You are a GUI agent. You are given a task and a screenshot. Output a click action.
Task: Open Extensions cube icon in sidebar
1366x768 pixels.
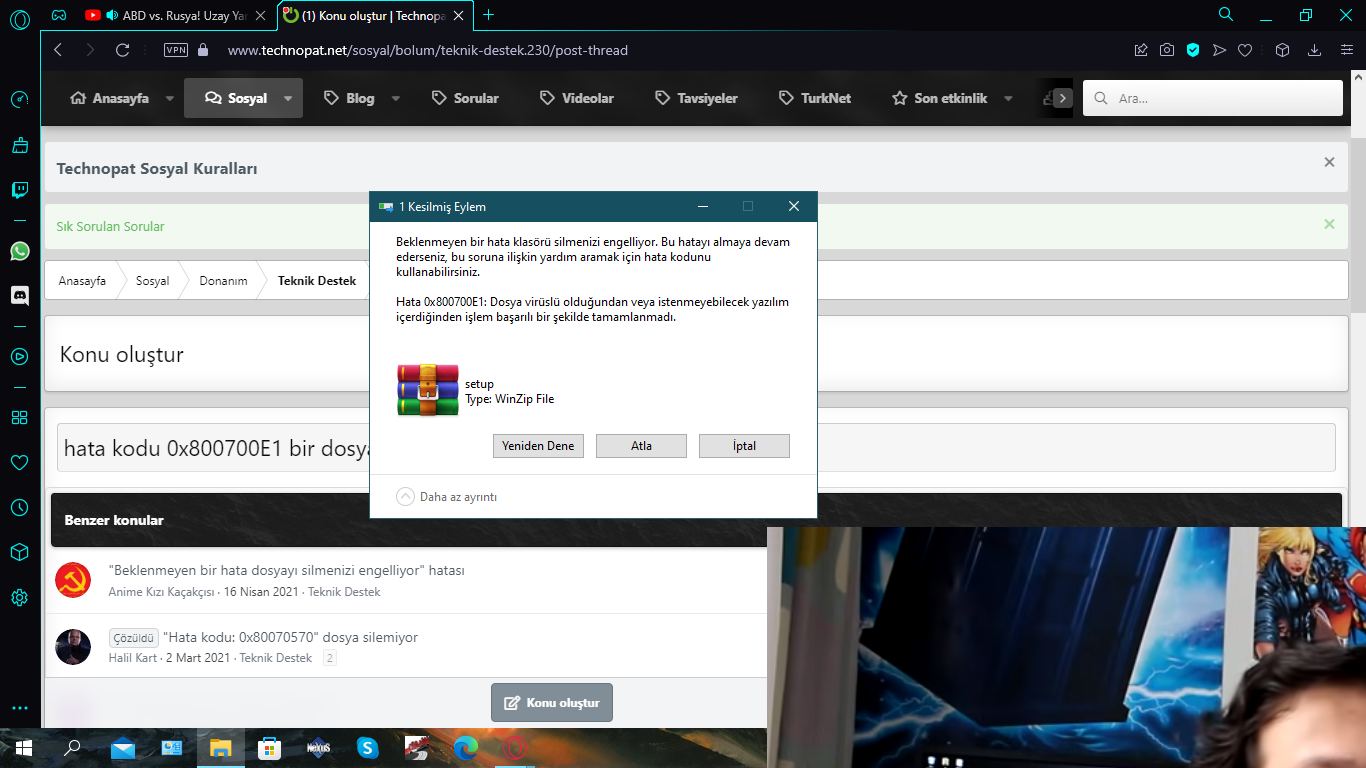(x=20, y=552)
